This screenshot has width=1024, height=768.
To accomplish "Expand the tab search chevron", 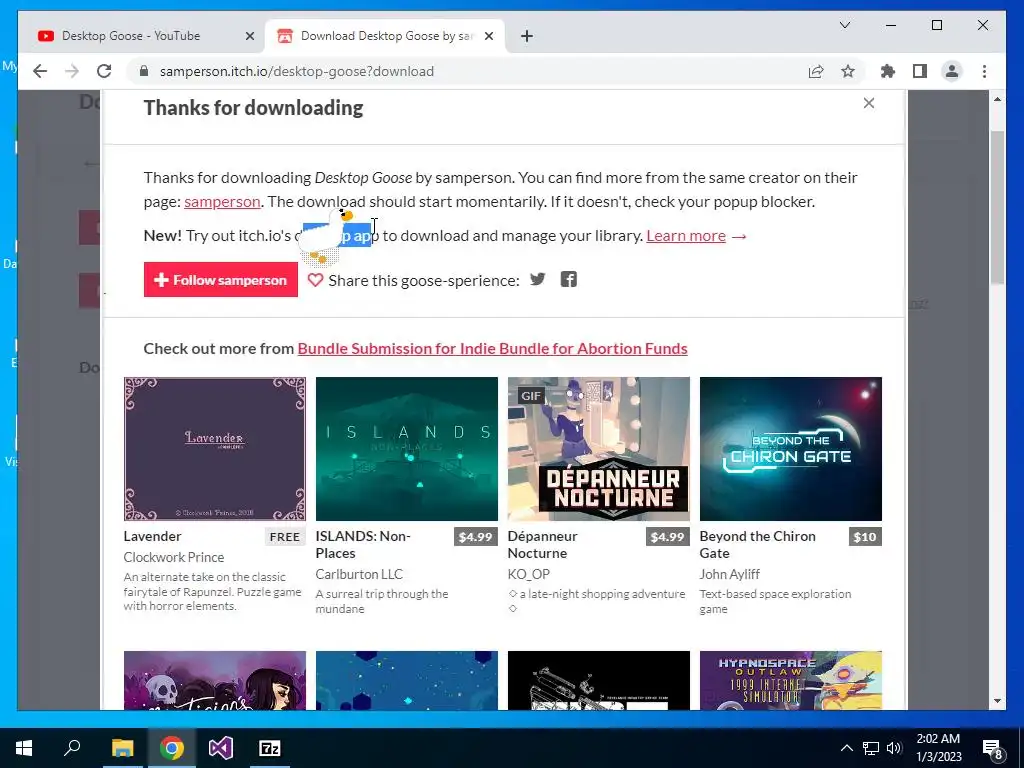I will tap(844, 25).
